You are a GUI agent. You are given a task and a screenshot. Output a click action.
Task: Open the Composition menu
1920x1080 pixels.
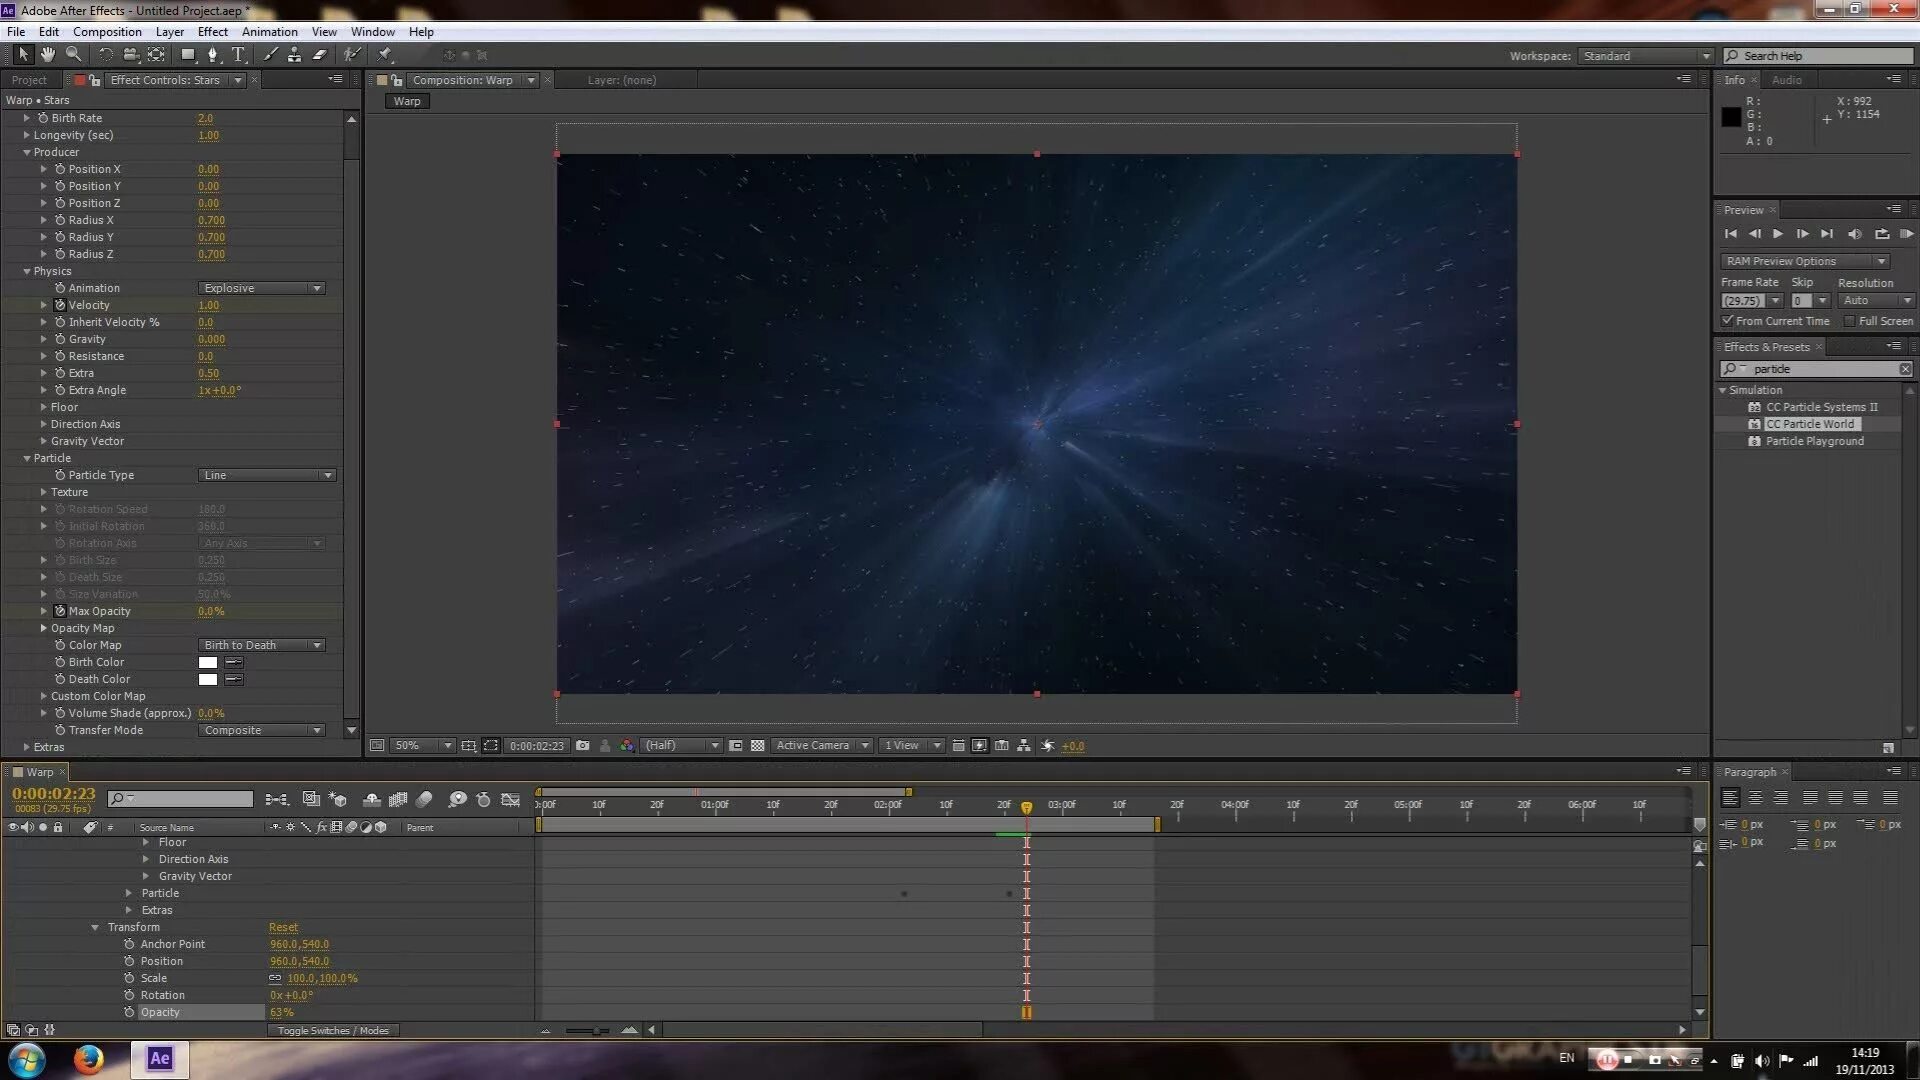(x=107, y=31)
